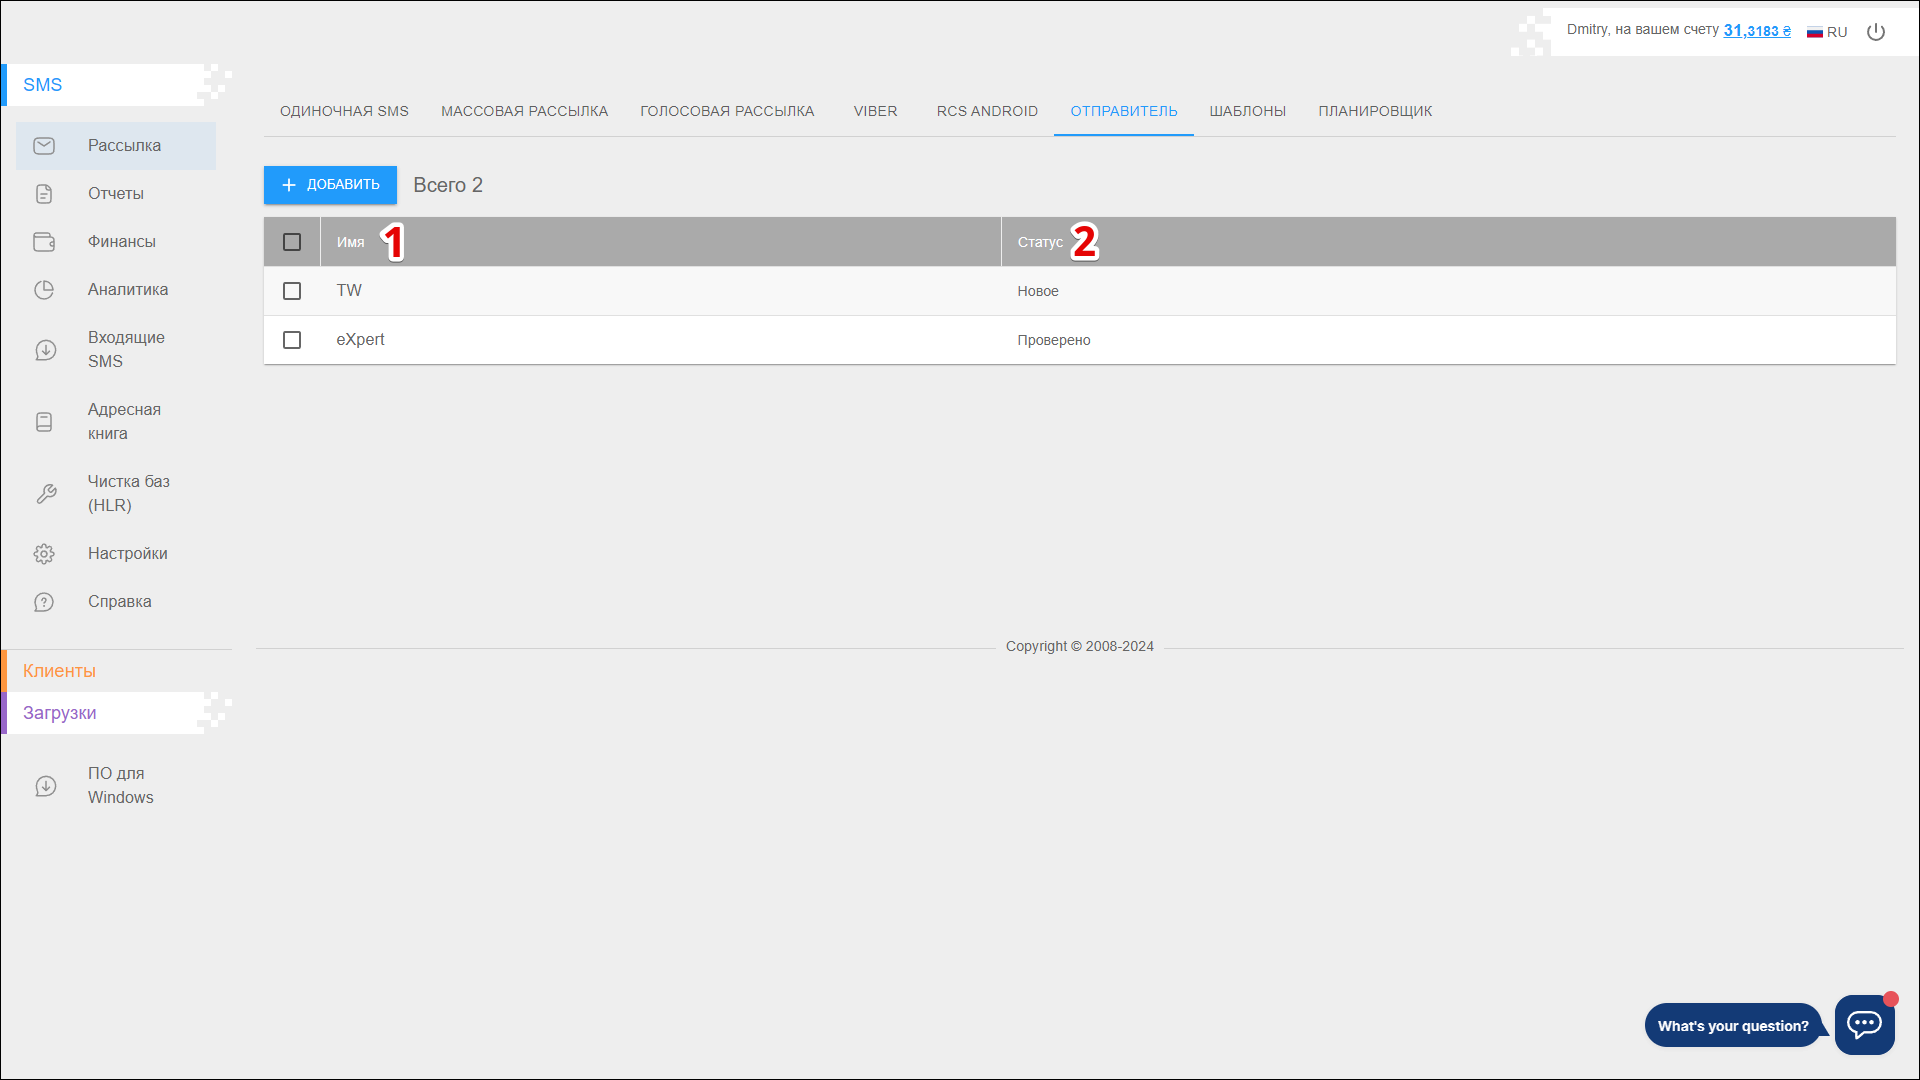Click the account balance link 31,3183
Screen dimensions: 1920x1080
(1756, 31)
